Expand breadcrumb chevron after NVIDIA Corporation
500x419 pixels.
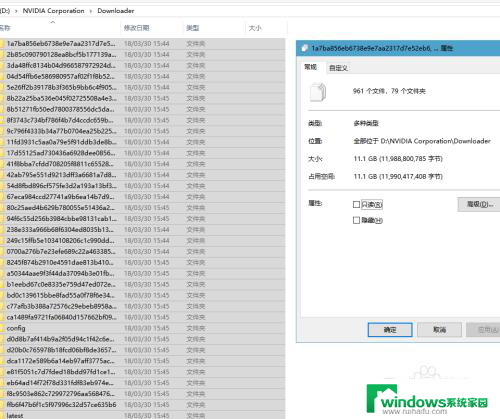click(91, 11)
